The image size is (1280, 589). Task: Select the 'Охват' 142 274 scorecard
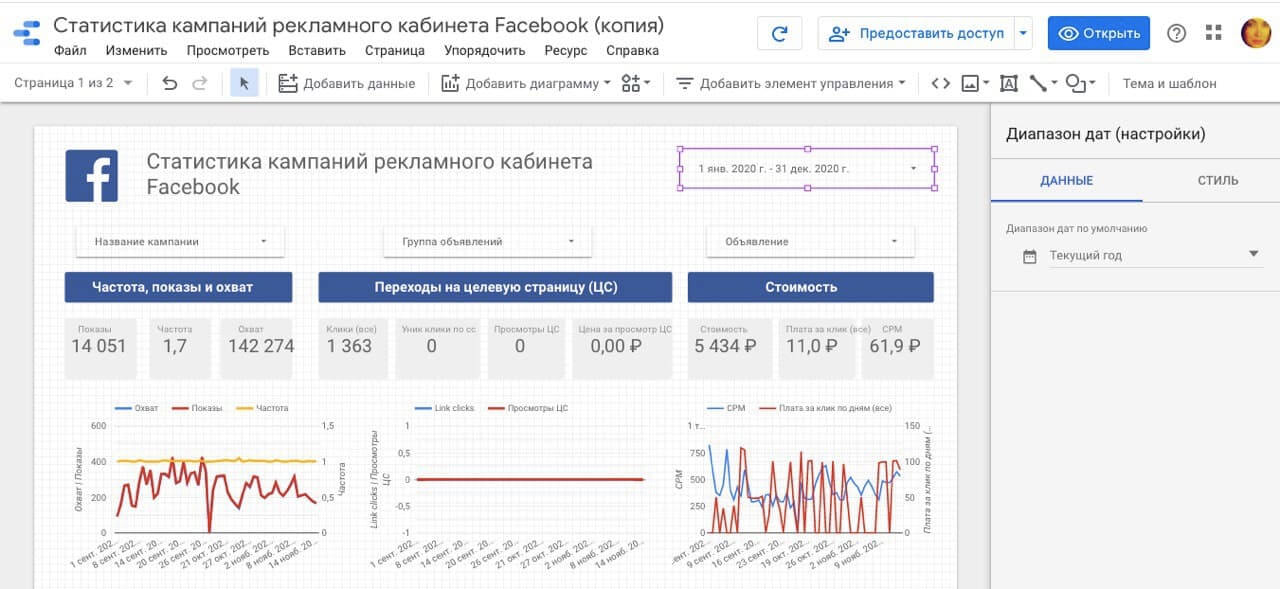pyautogui.click(x=256, y=348)
